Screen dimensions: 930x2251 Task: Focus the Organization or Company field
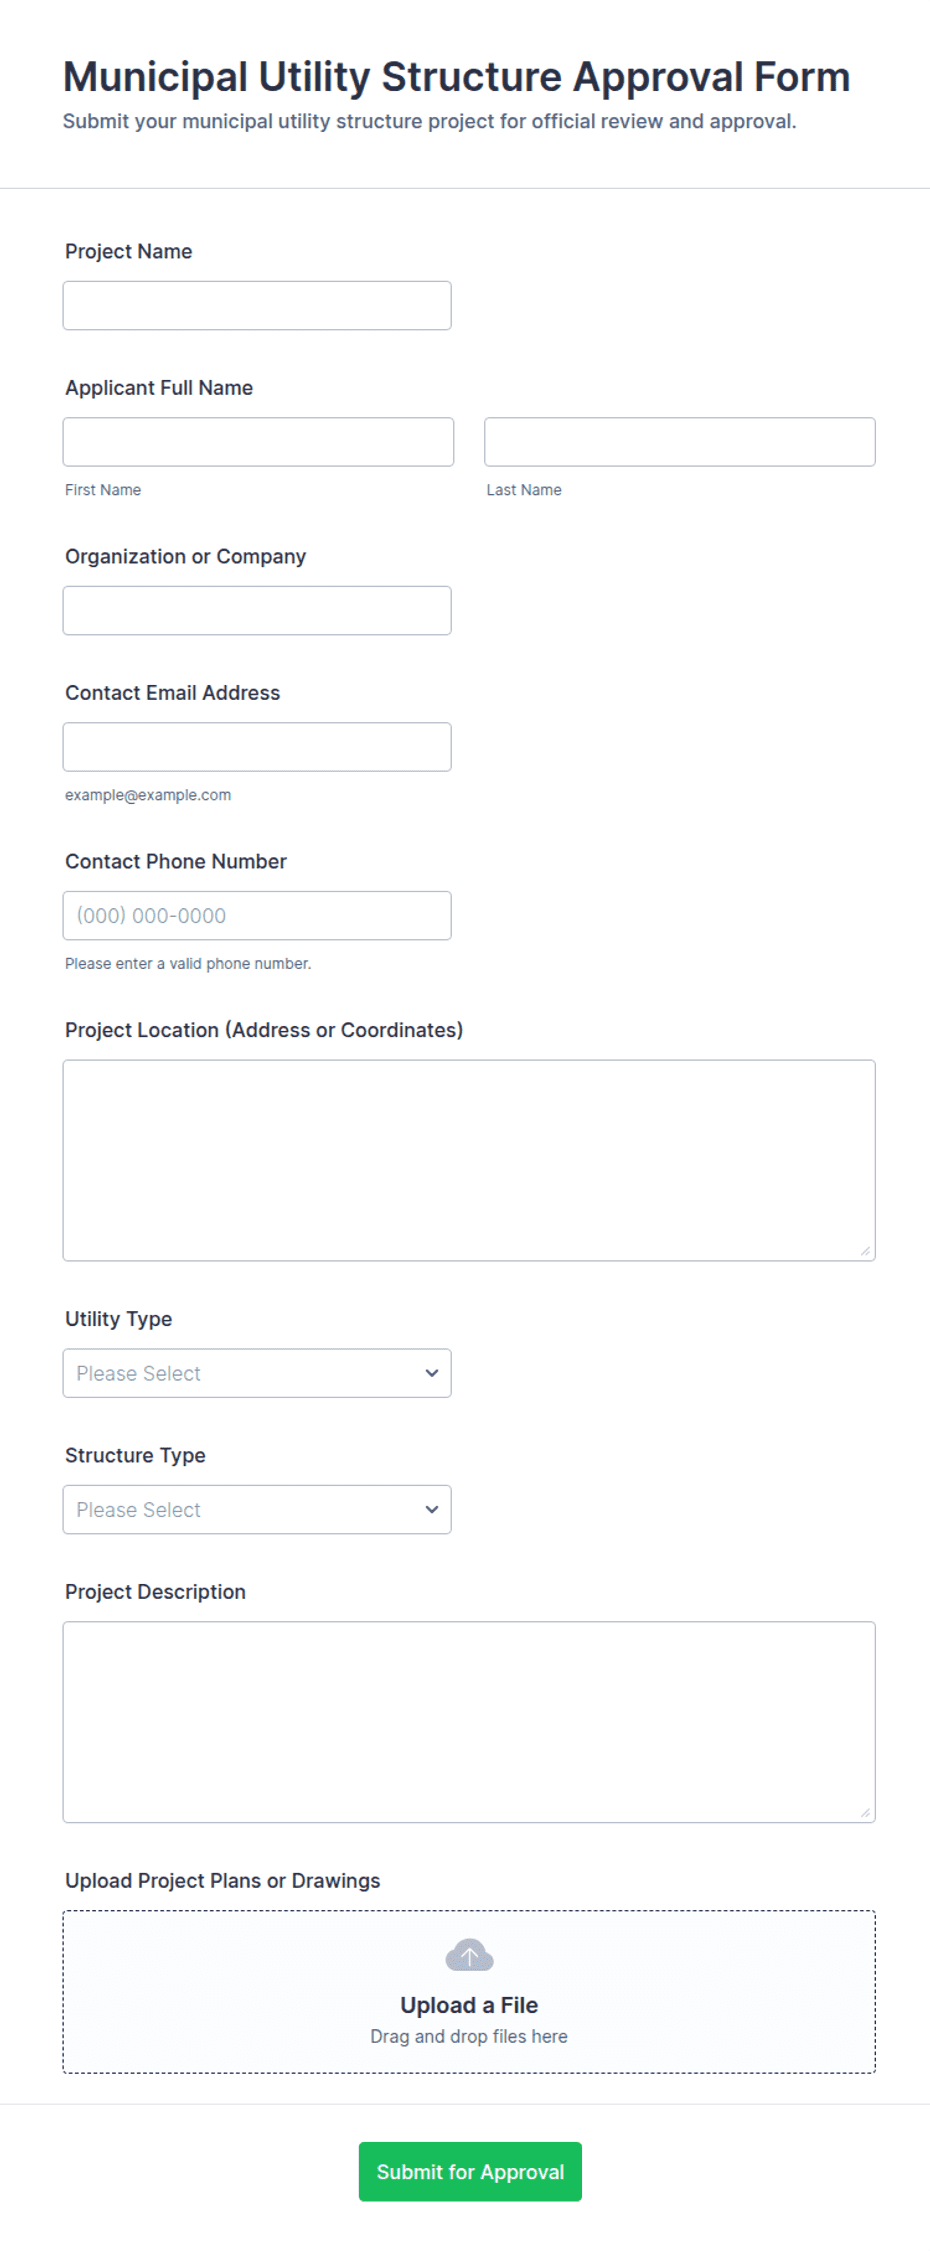(x=257, y=610)
